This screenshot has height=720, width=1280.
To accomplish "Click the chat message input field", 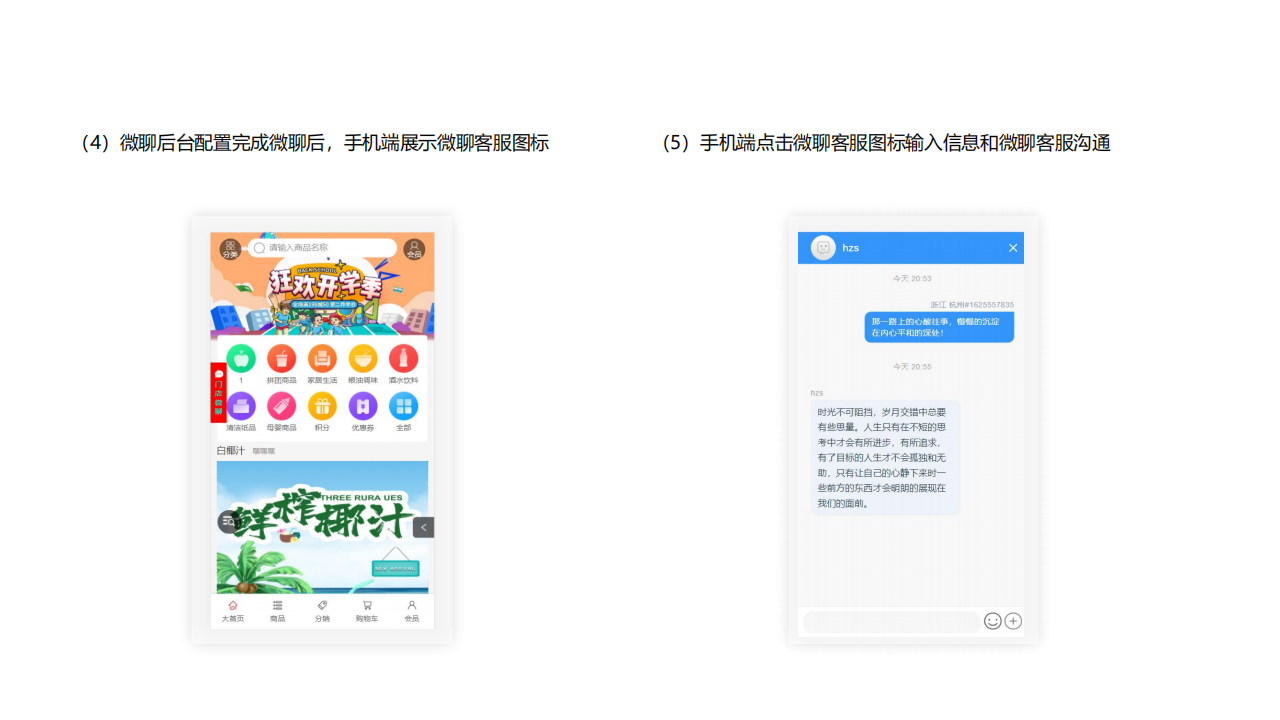I will pos(892,622).
